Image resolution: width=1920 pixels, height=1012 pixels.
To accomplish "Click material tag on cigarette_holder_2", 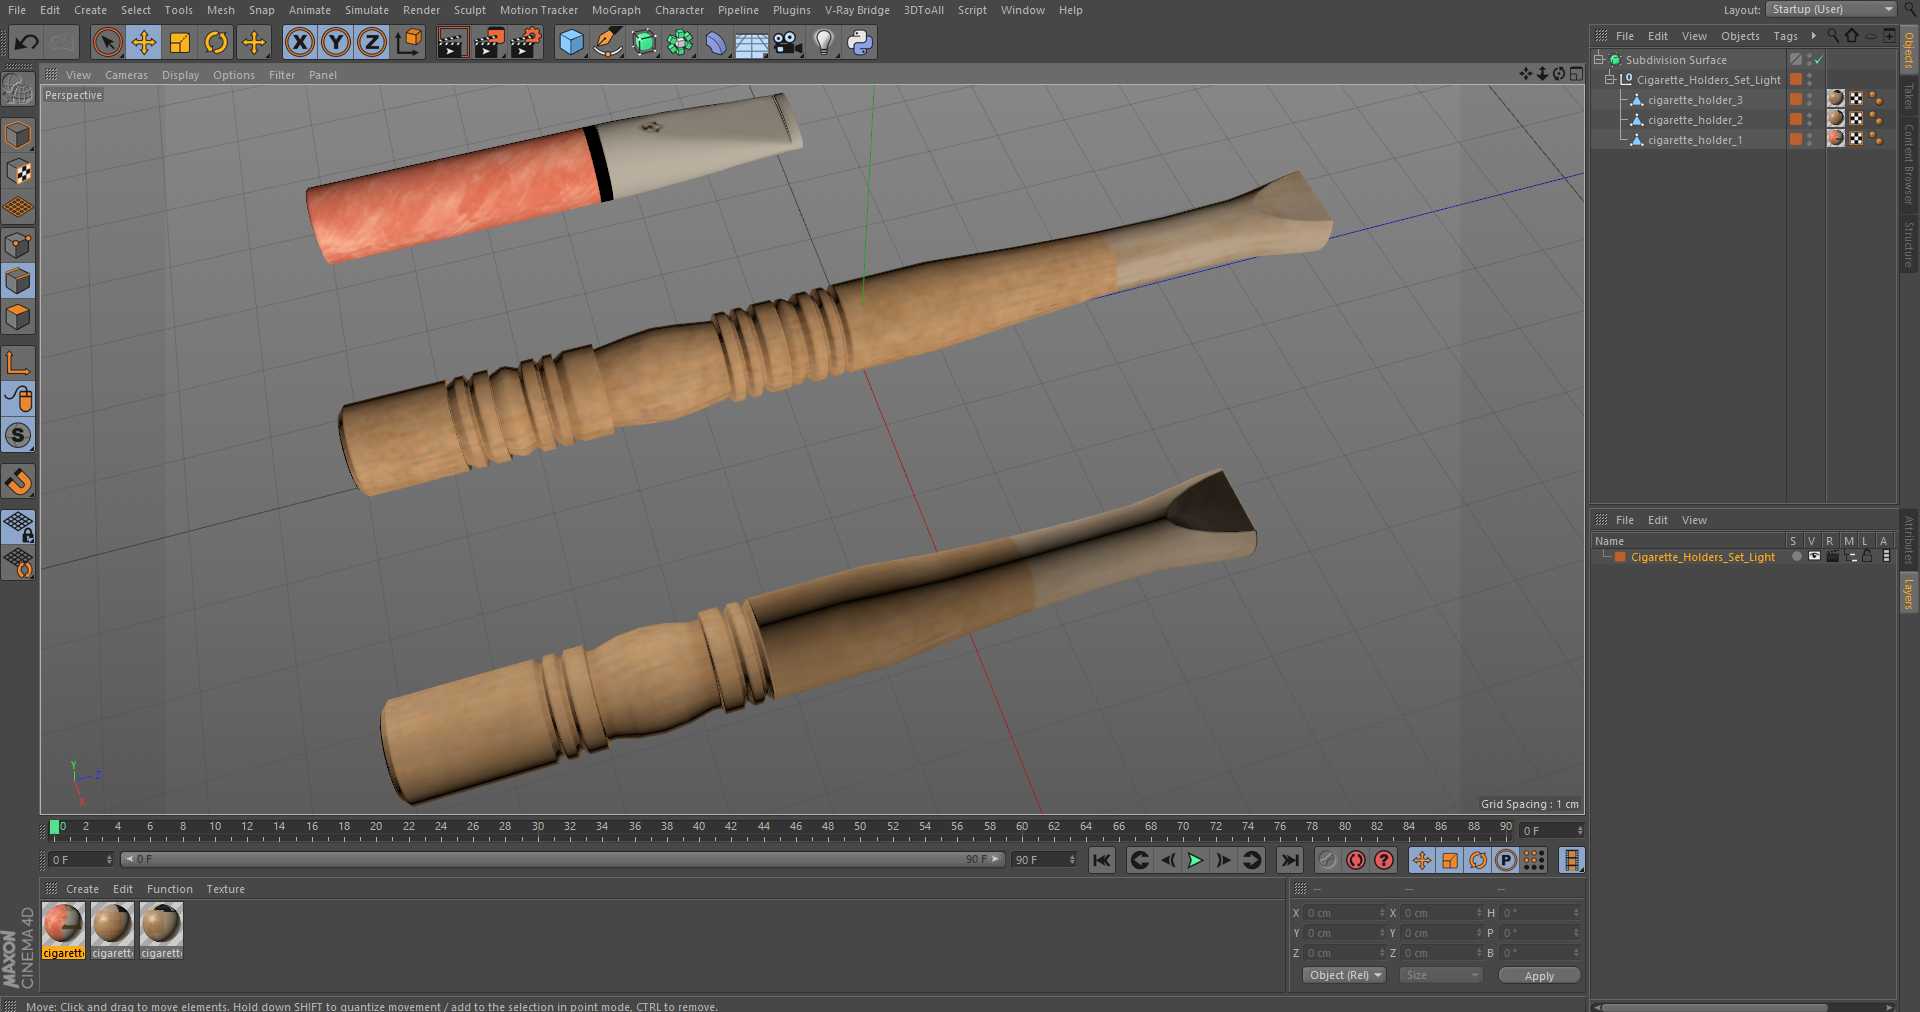I will 1836,118.
